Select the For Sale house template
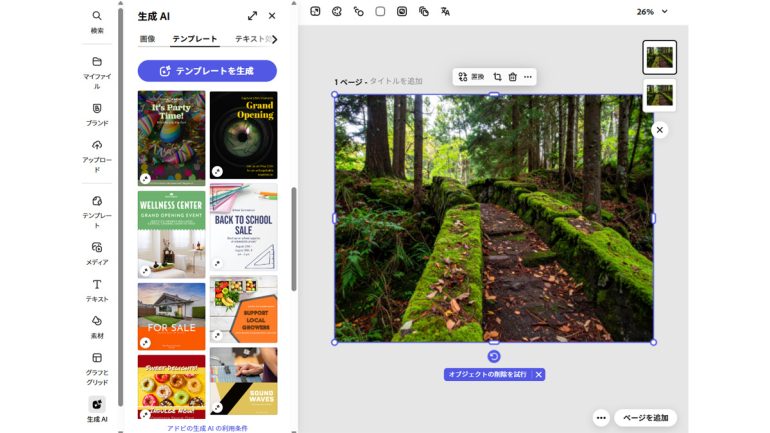Image resolution: width=770 pixels, height=433 pixels. pyautogui.click(x=171, y=316)
